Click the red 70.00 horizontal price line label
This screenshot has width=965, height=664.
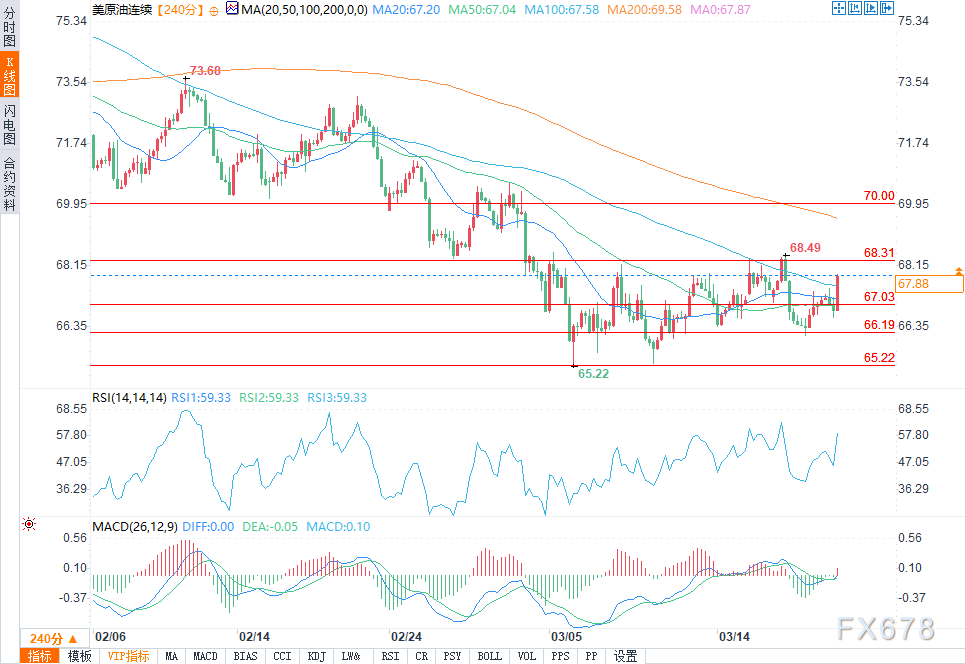click(x=879, y=196)
